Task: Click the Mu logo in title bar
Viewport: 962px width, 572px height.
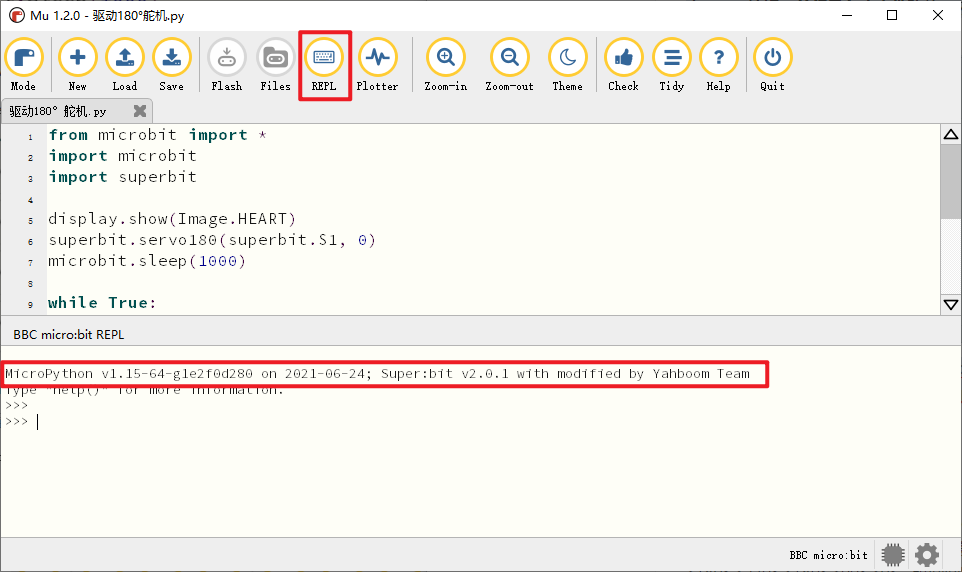Action: pyautogui.click(x=17, y=15)
